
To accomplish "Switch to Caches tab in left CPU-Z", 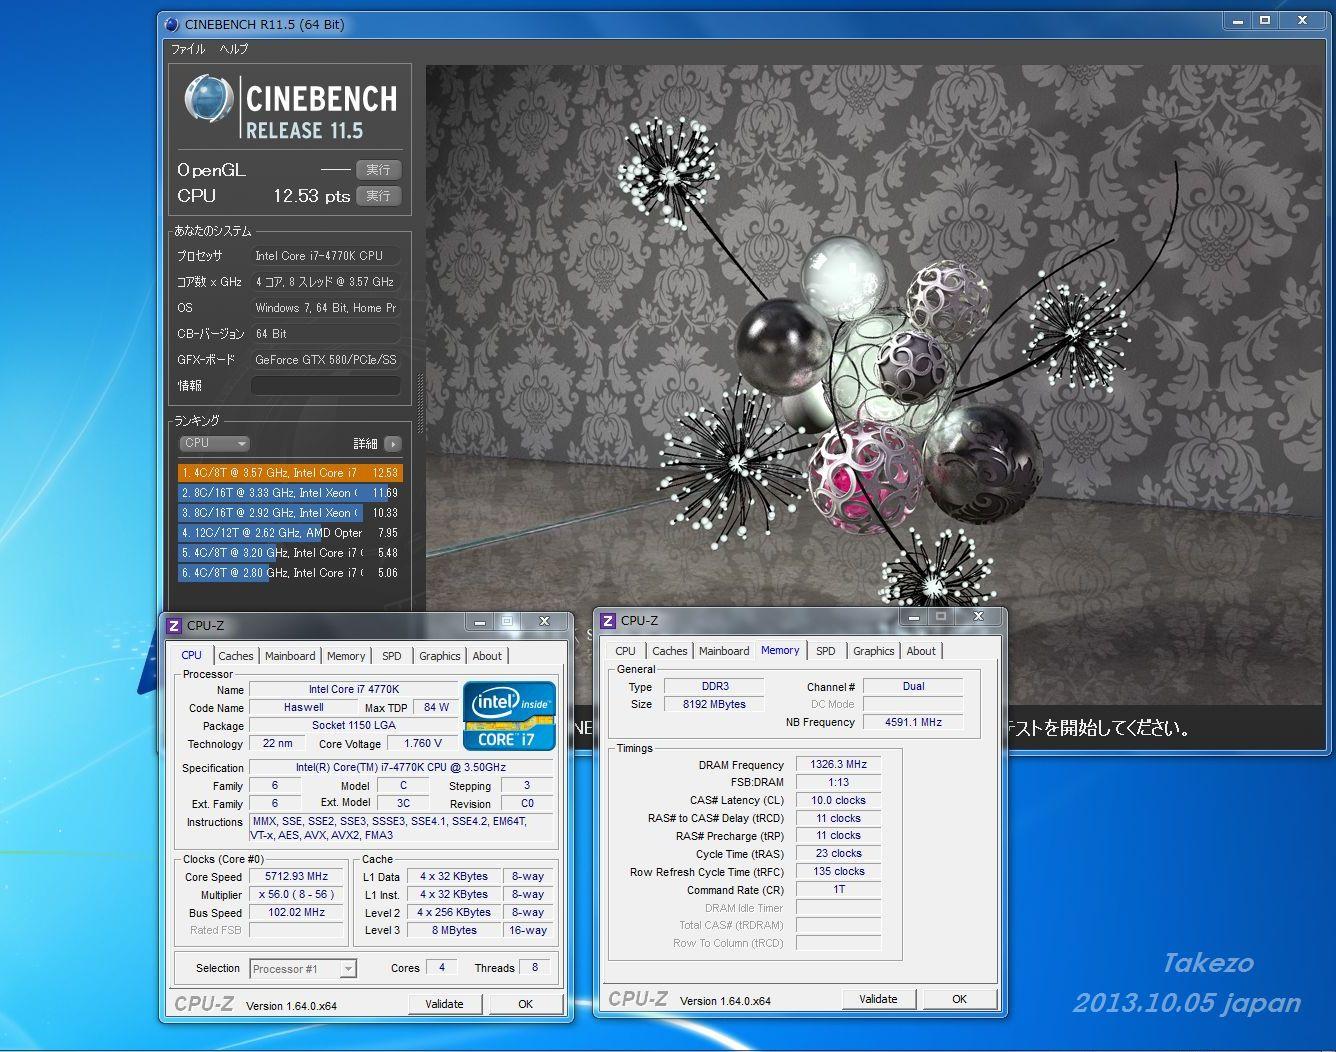I will click(236, 656).
